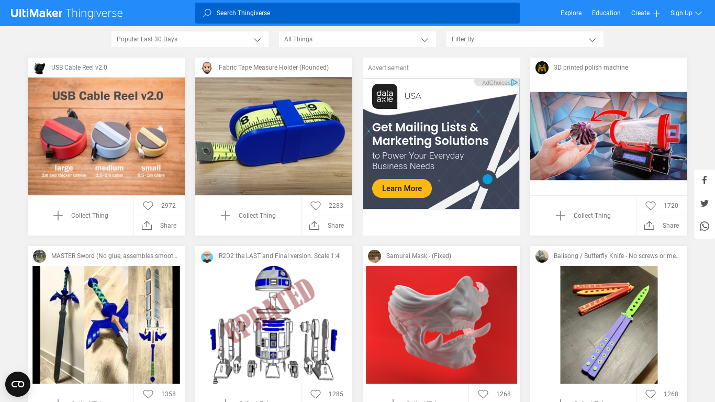Open the Education menu
The width and height of the screenshot is (715, 402).
pyautogui.click(x=606, y=13)
